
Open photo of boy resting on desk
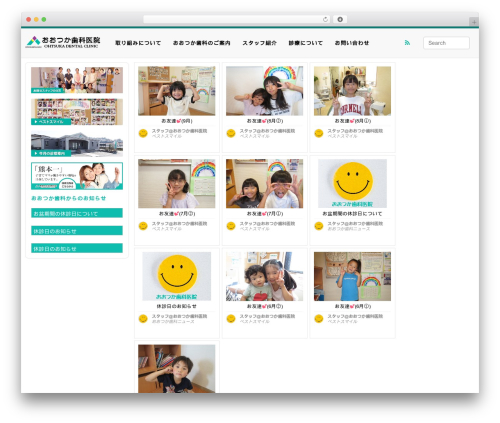coord(177,369)
